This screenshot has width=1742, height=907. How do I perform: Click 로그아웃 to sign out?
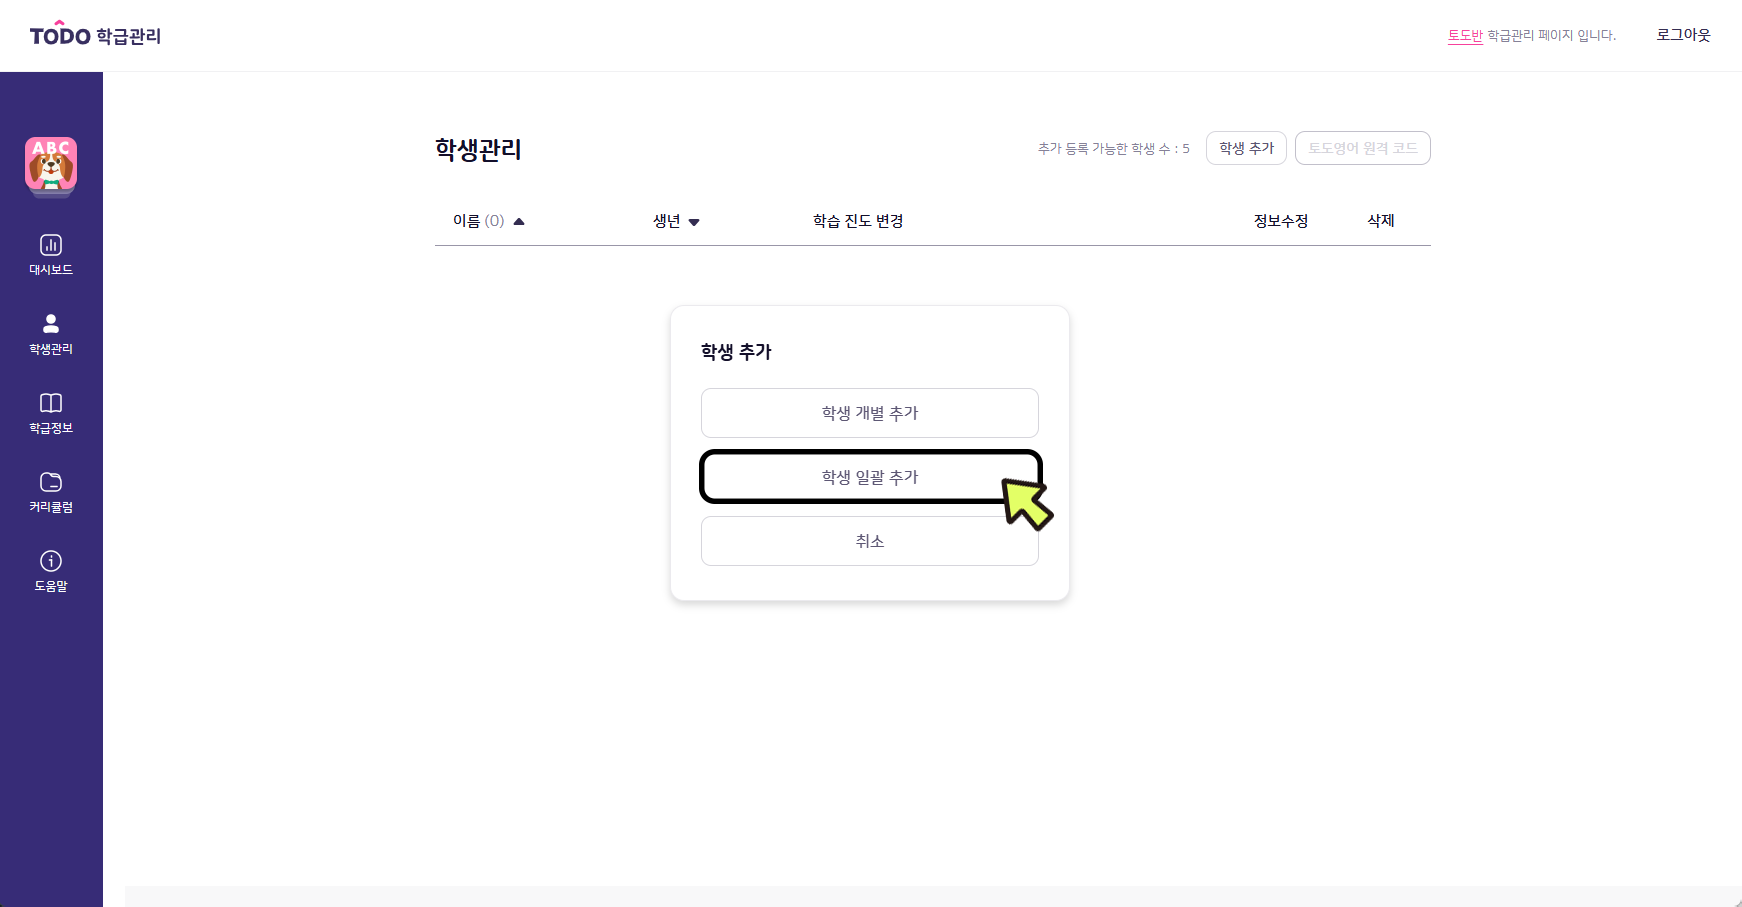(x=1683, y=35)
